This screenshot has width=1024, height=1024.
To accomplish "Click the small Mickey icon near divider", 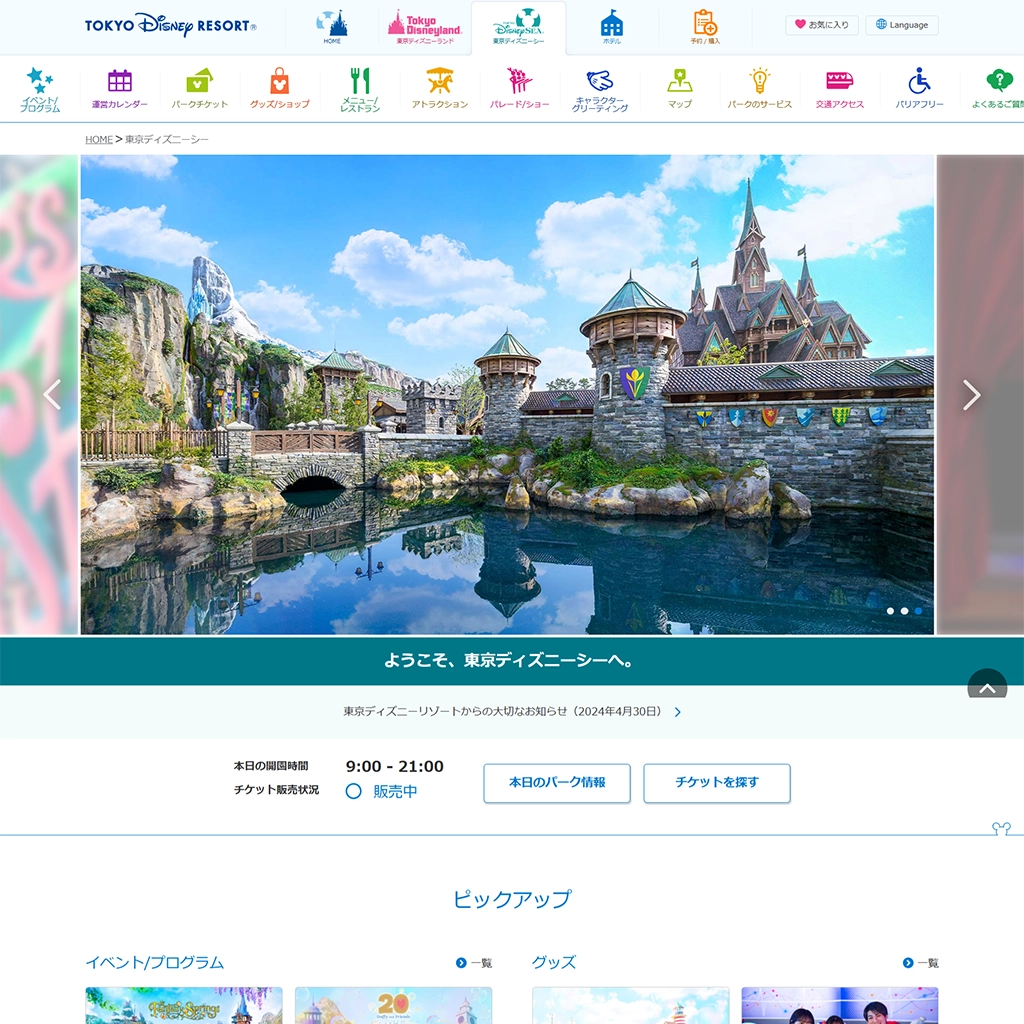I will (x=1001, y=828).
